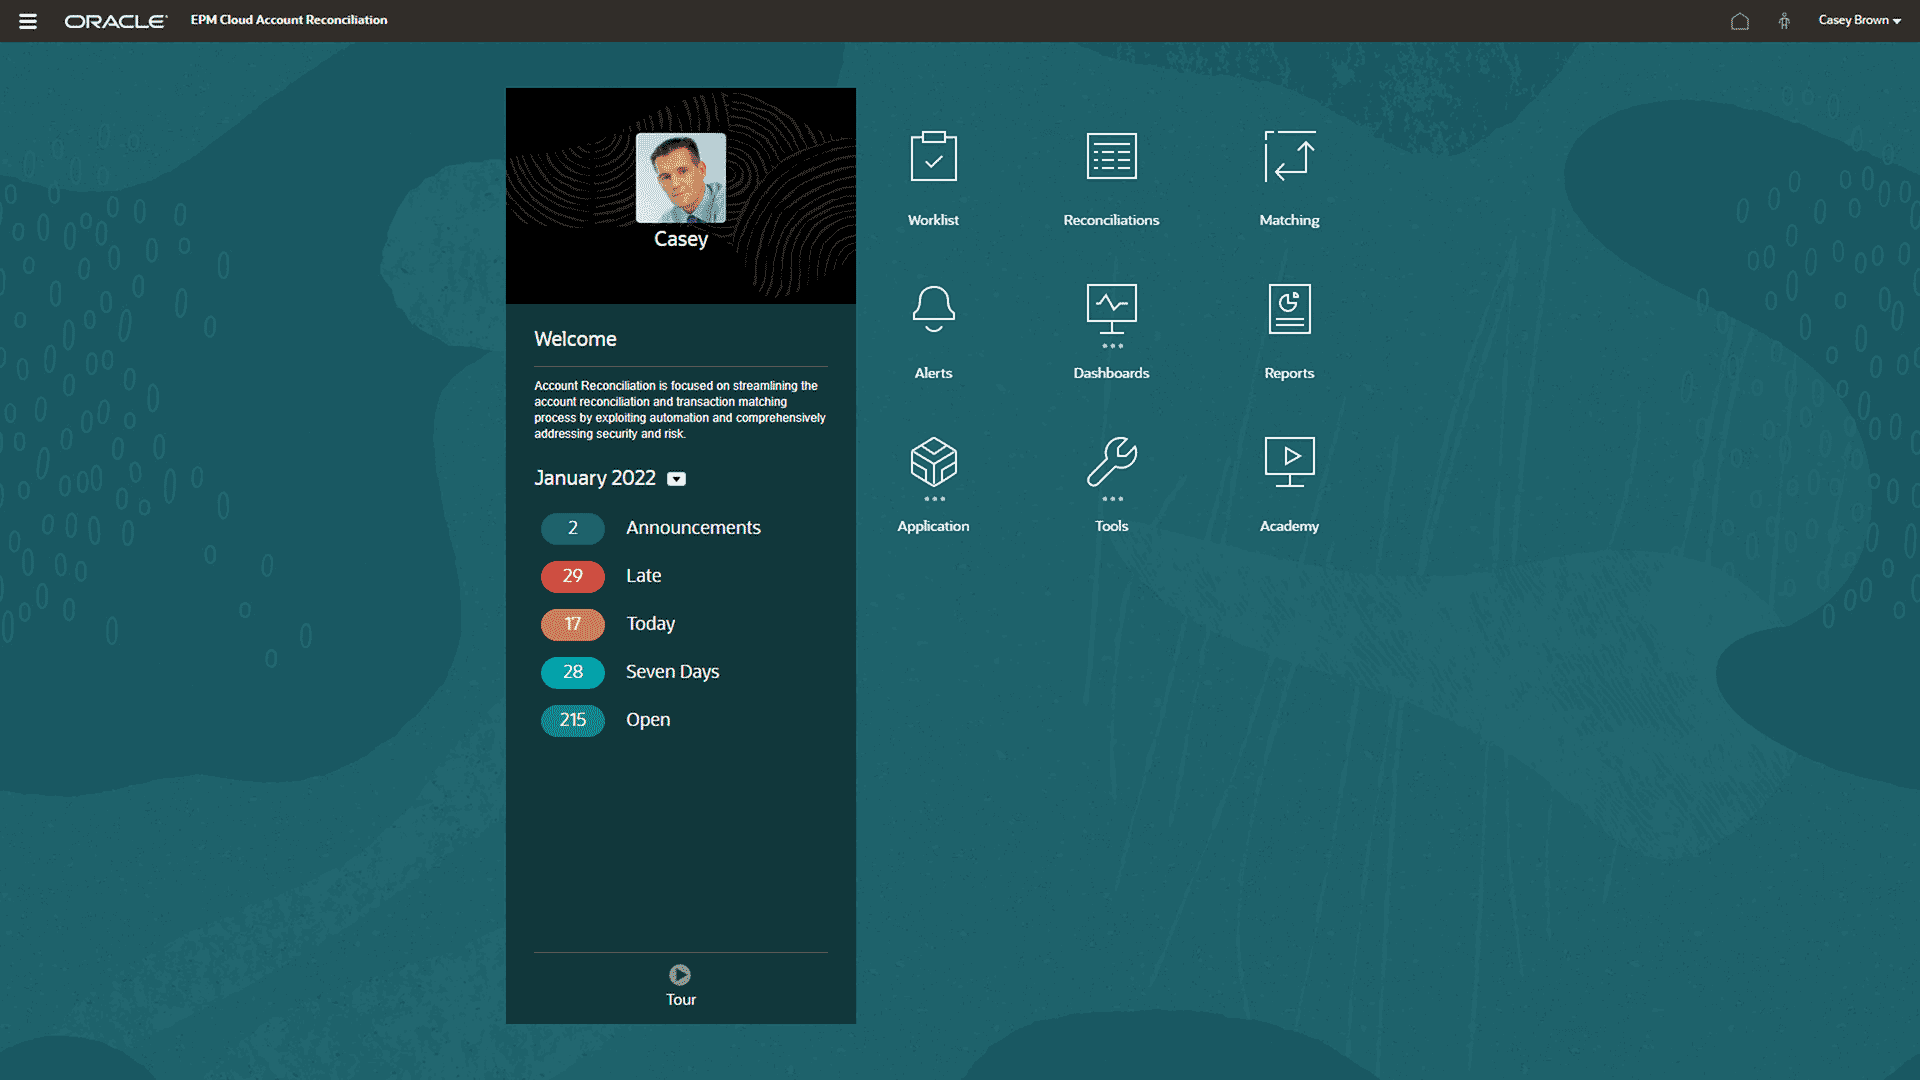Screen dimensions: 1920x1080
Task: Open the Reports icon
Action: coord(1289,309)
